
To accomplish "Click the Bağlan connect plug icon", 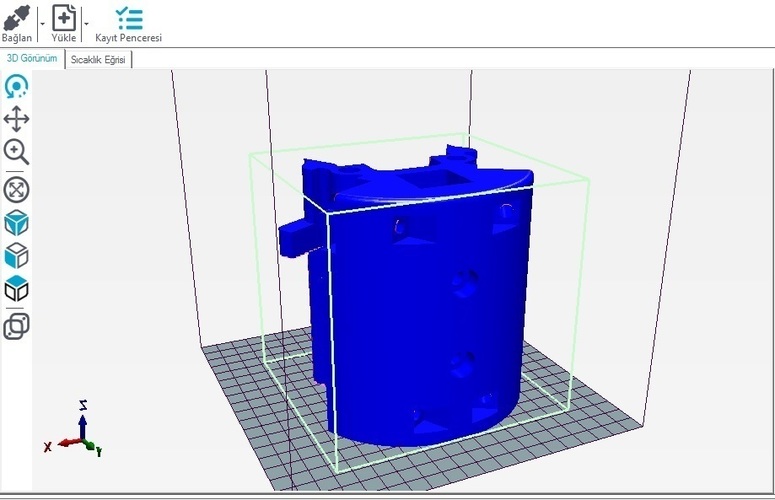I will tap(17, 18).
